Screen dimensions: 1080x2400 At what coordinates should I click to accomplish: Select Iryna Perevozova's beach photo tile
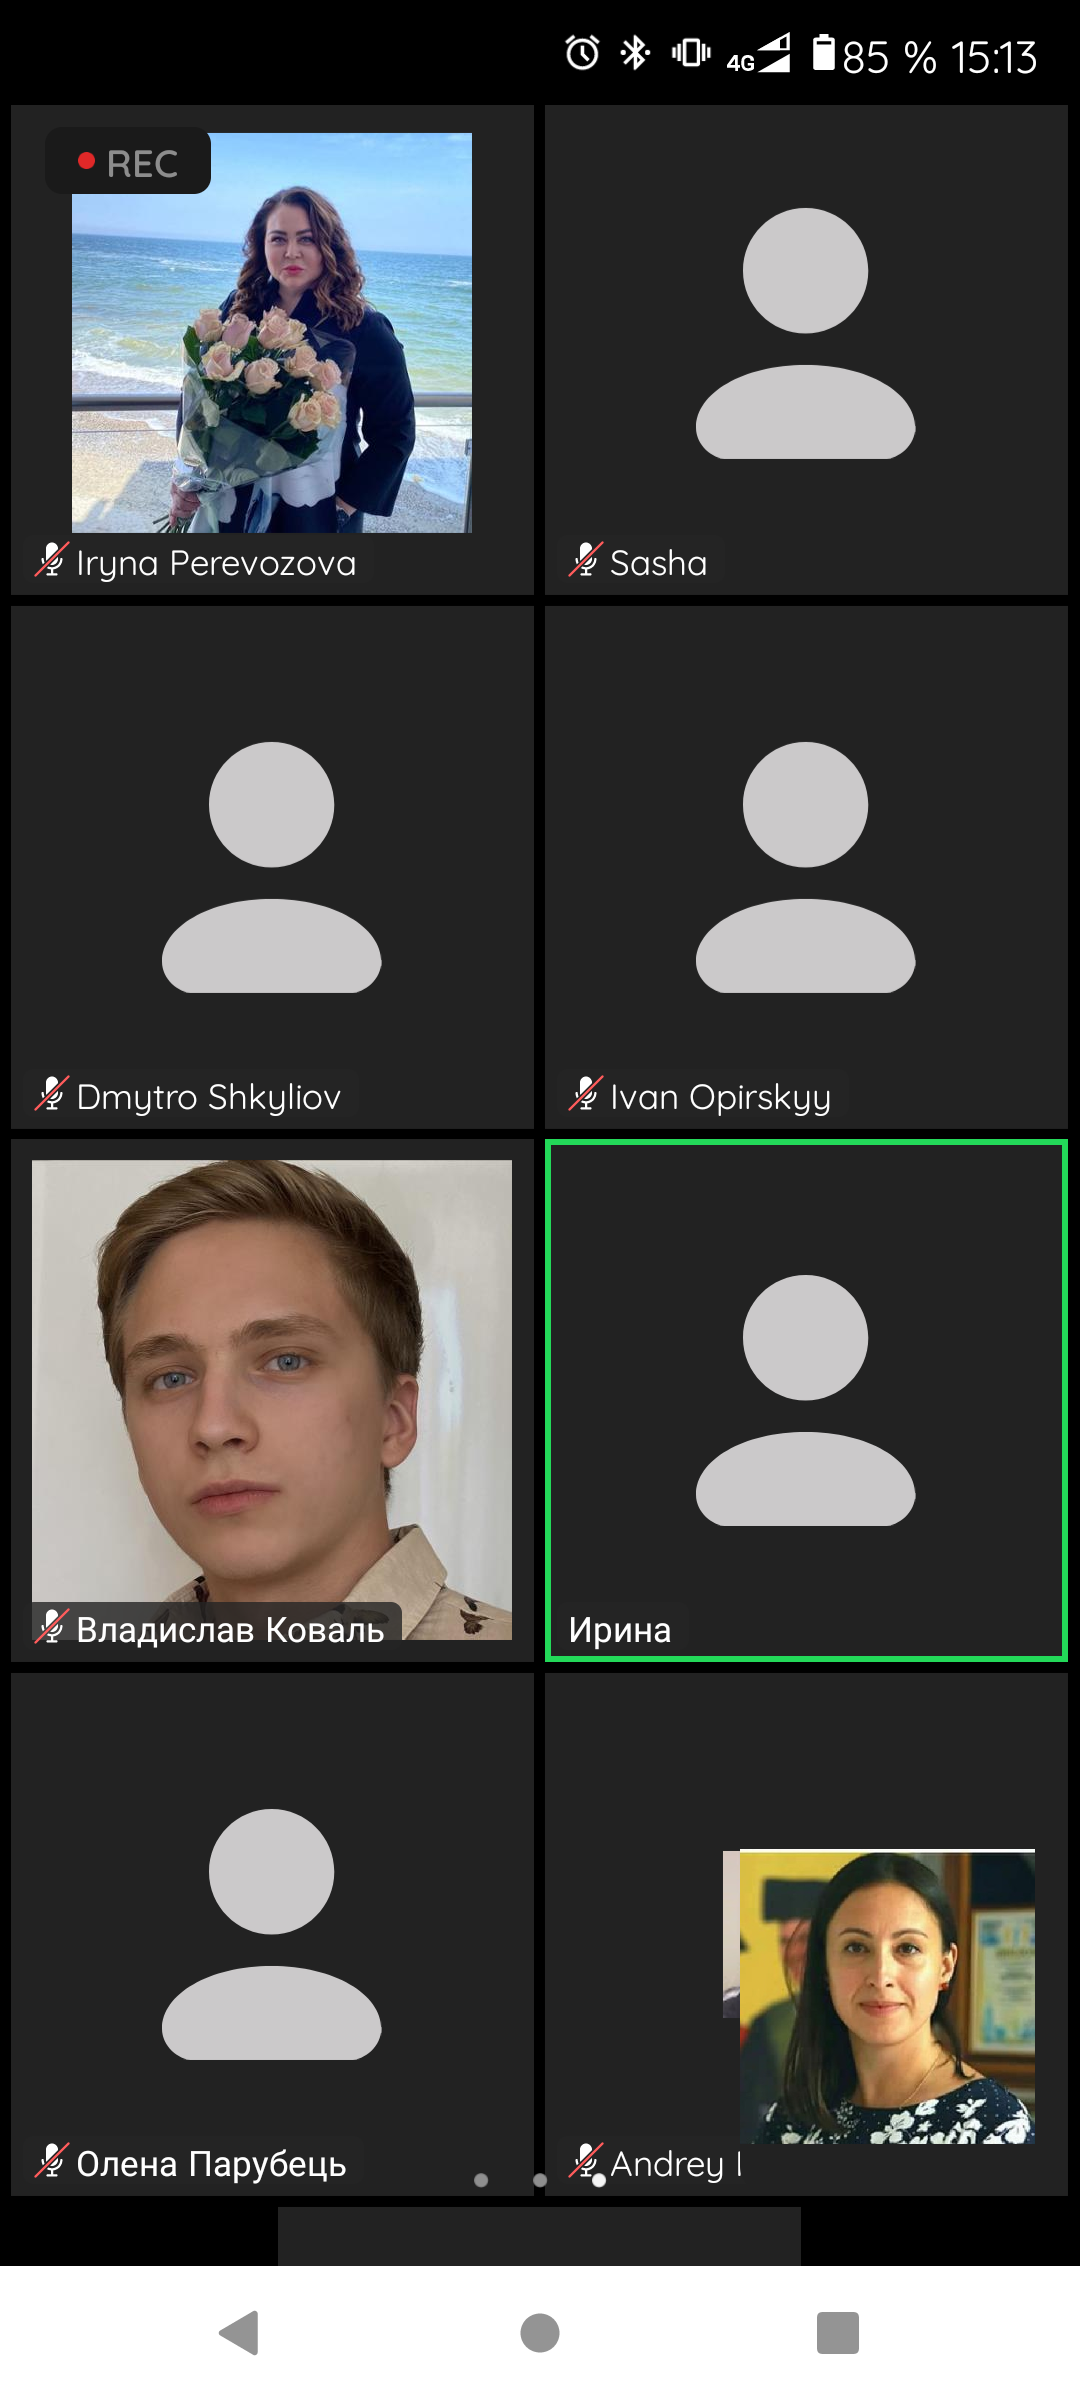click(272, 333)
